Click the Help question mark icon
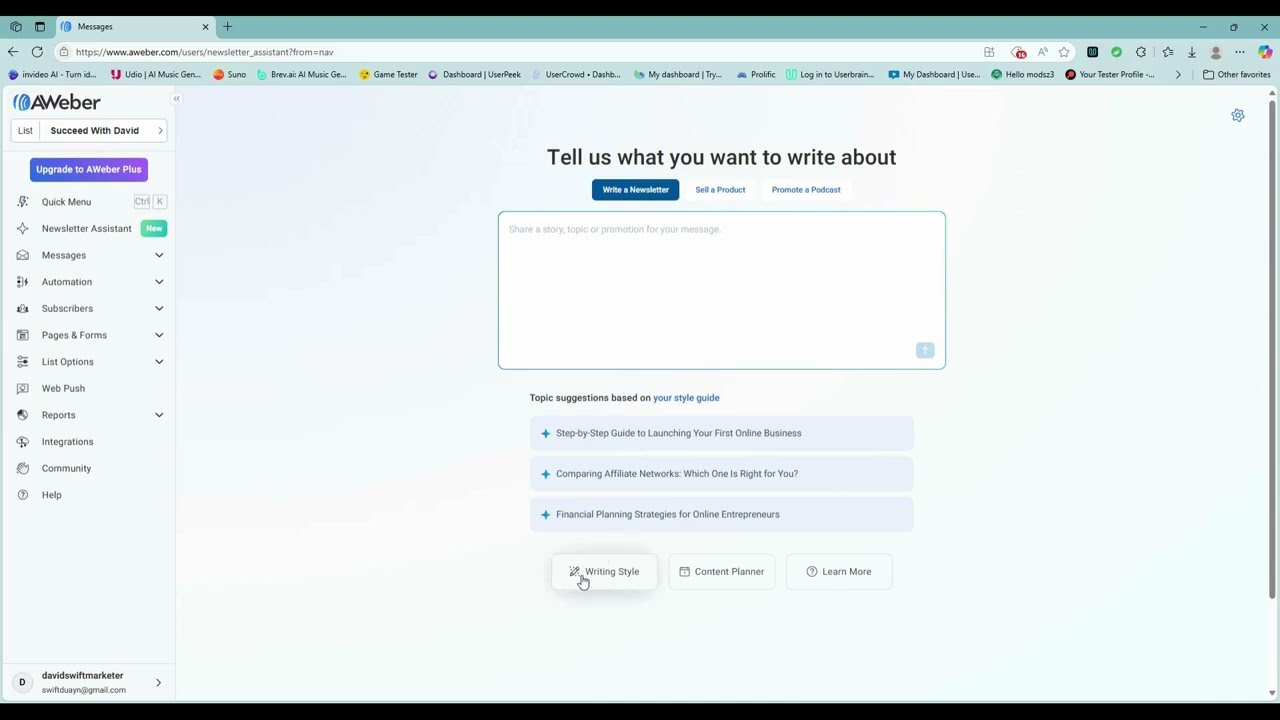Viewport: 1280px width, 720px height. pos(22,495)
